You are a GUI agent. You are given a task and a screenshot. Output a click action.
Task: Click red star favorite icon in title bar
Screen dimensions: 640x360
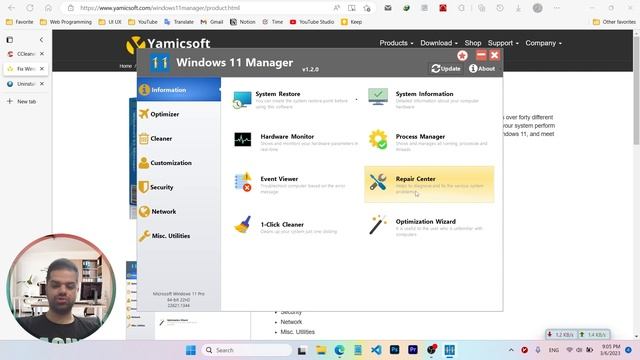462,56
